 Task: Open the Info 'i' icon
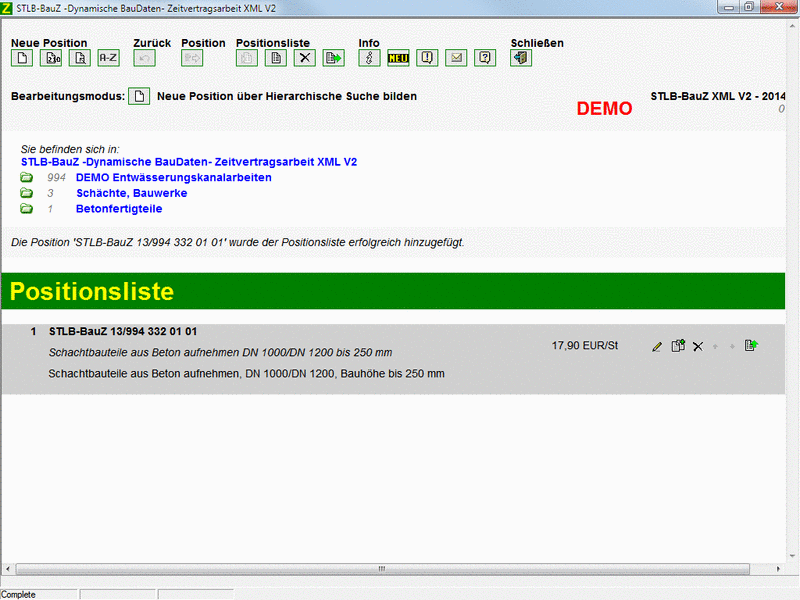tap(369, 58)
